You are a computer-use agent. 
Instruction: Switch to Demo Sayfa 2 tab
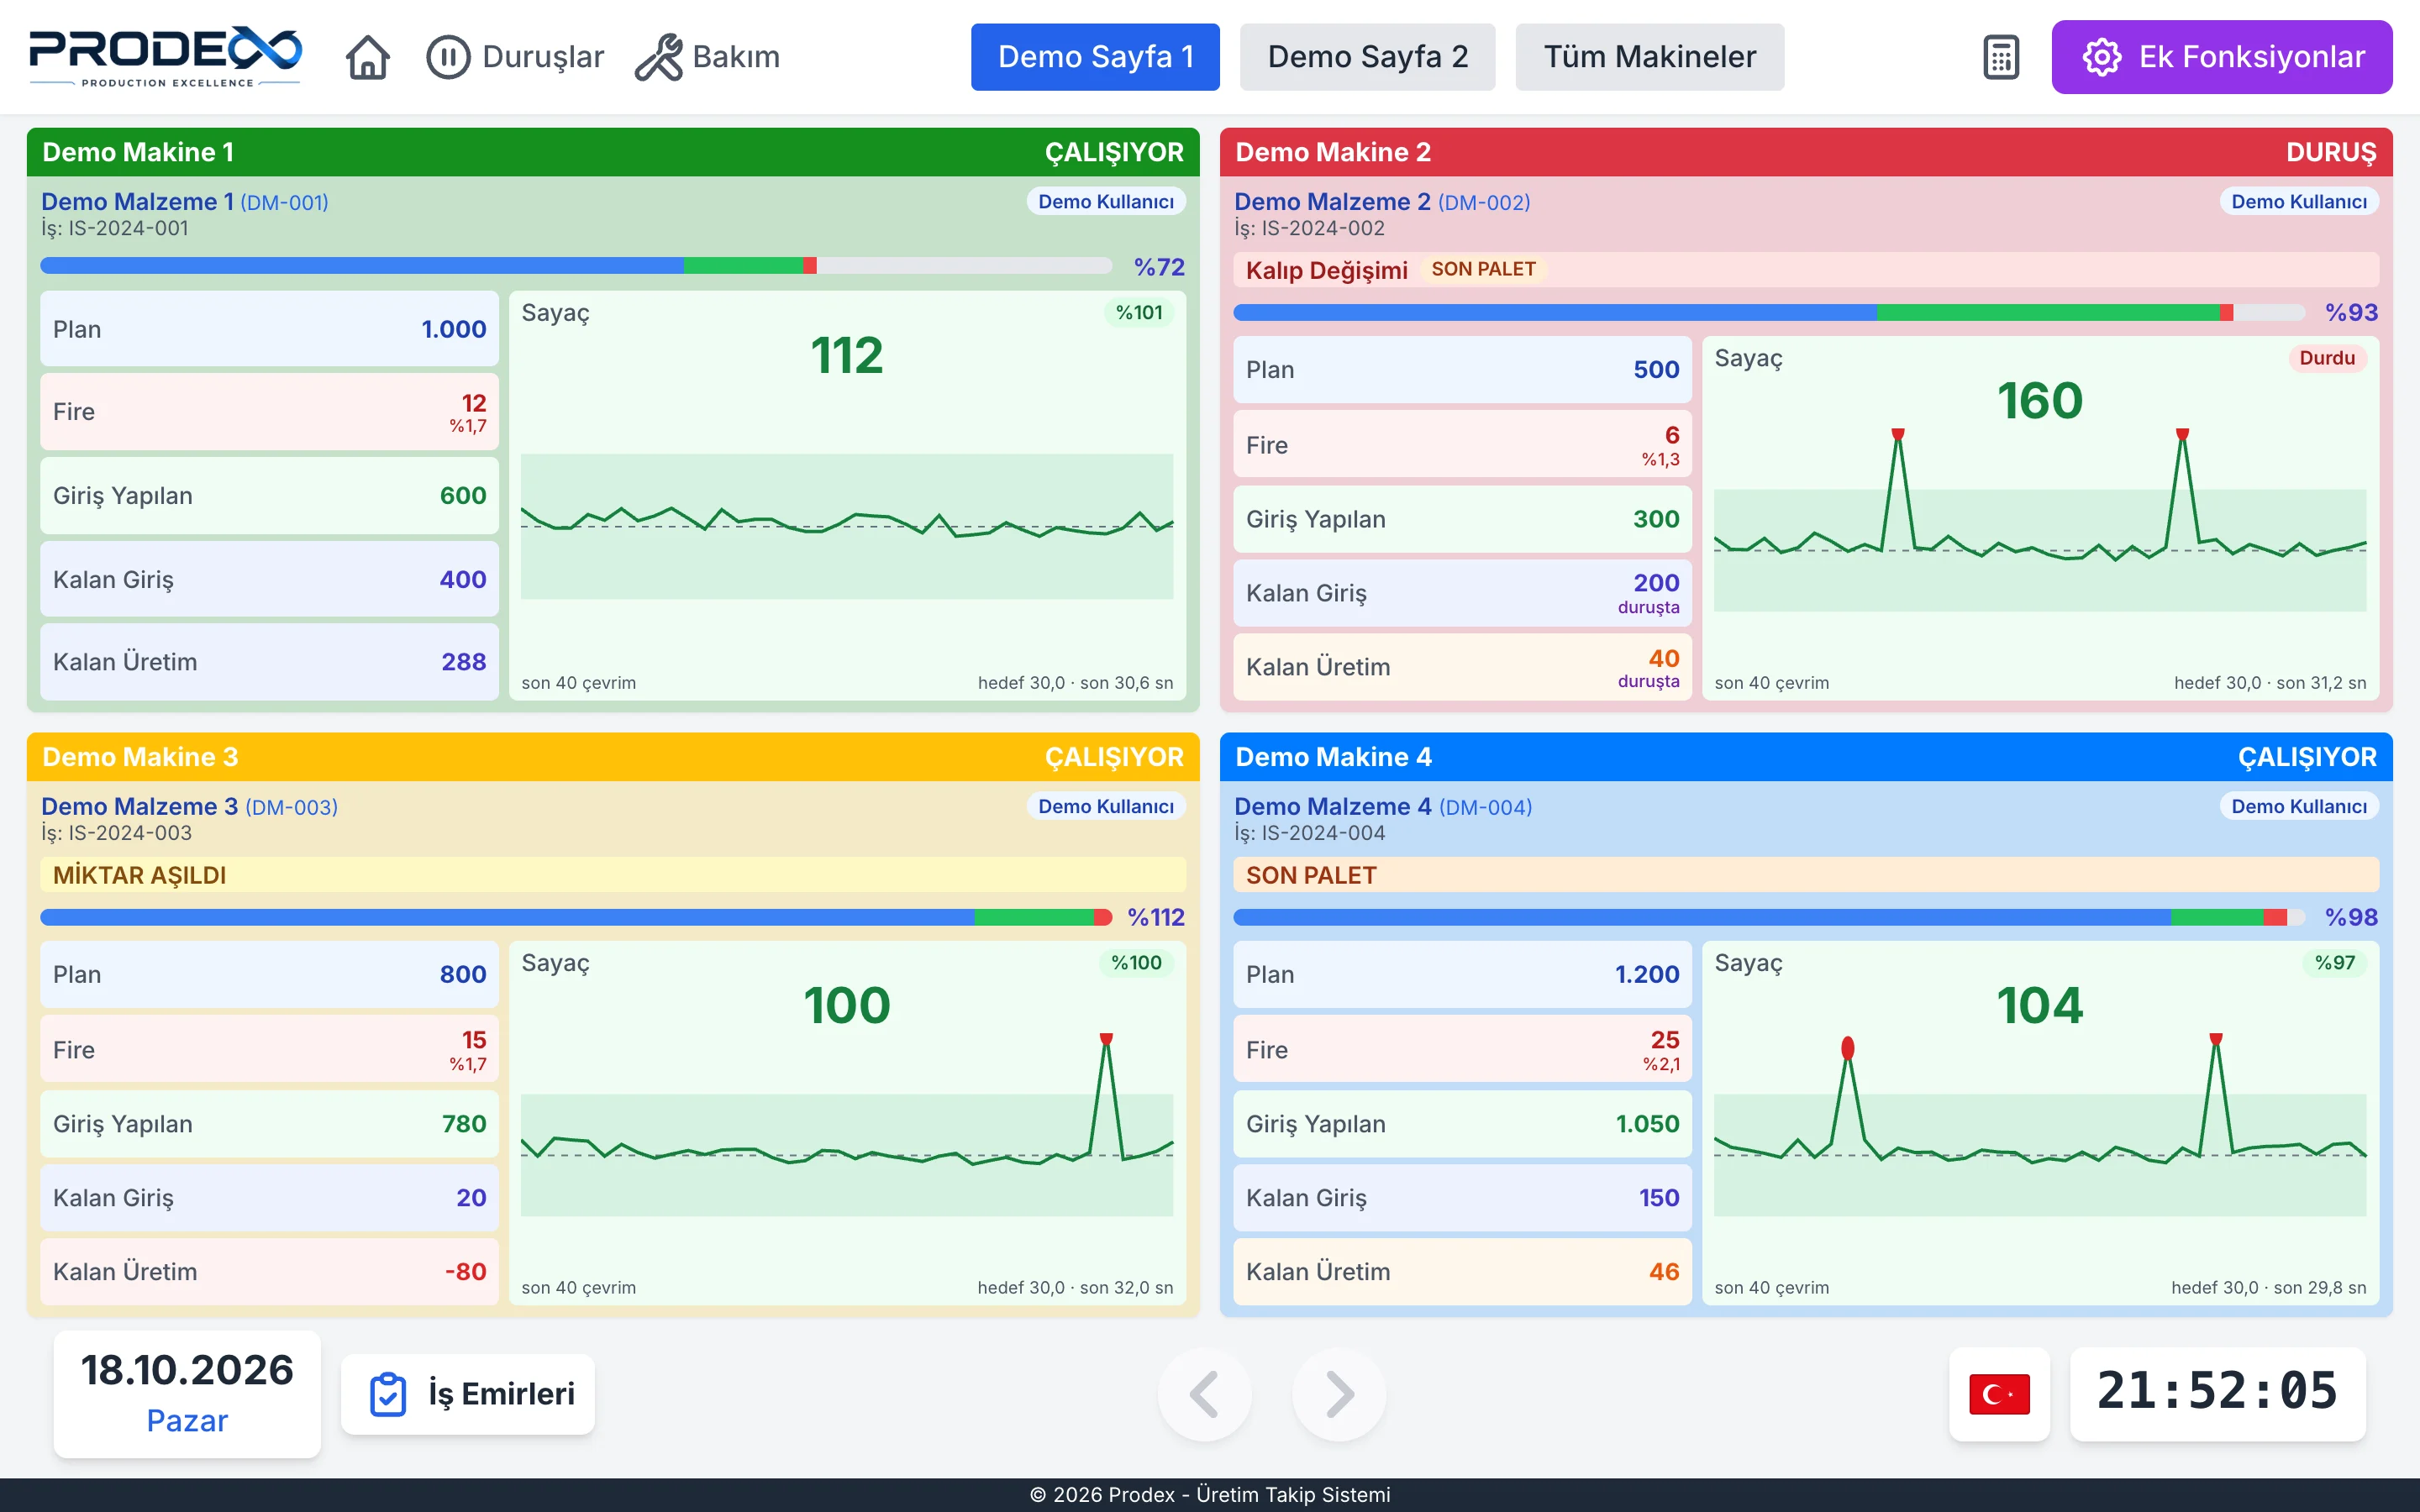point(1367,57)
